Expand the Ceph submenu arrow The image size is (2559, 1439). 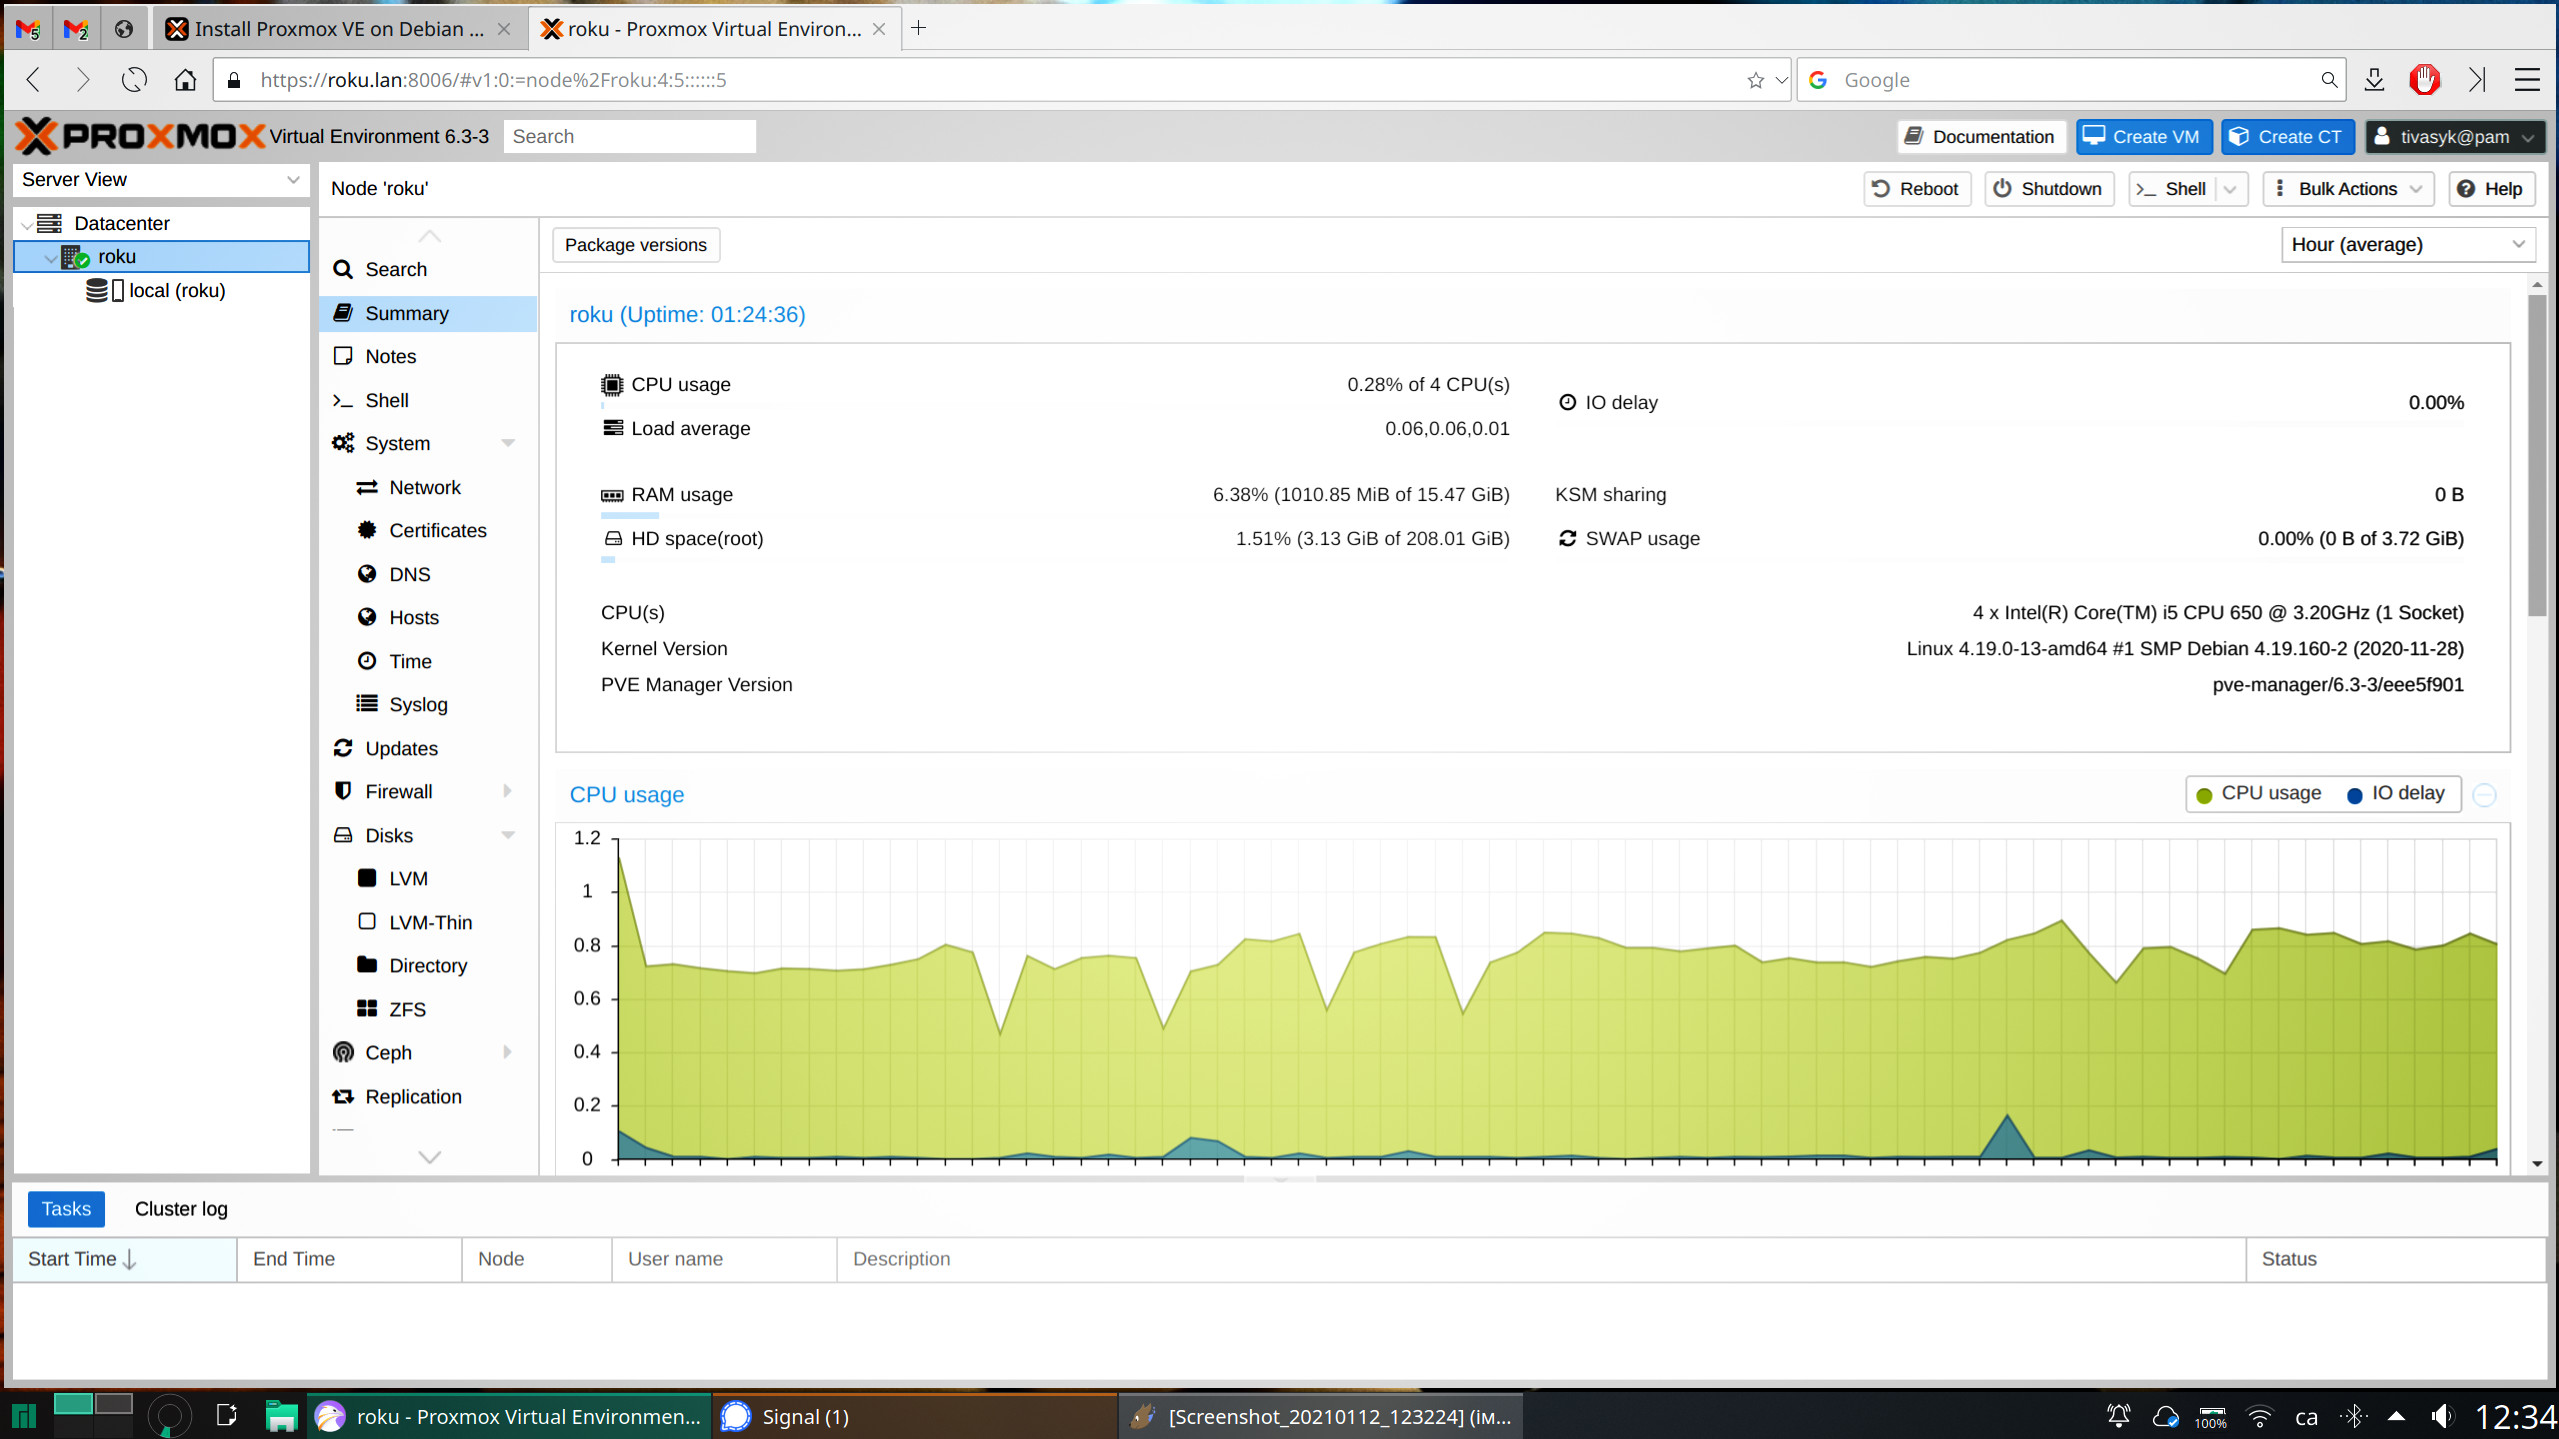pos(508,1052)
